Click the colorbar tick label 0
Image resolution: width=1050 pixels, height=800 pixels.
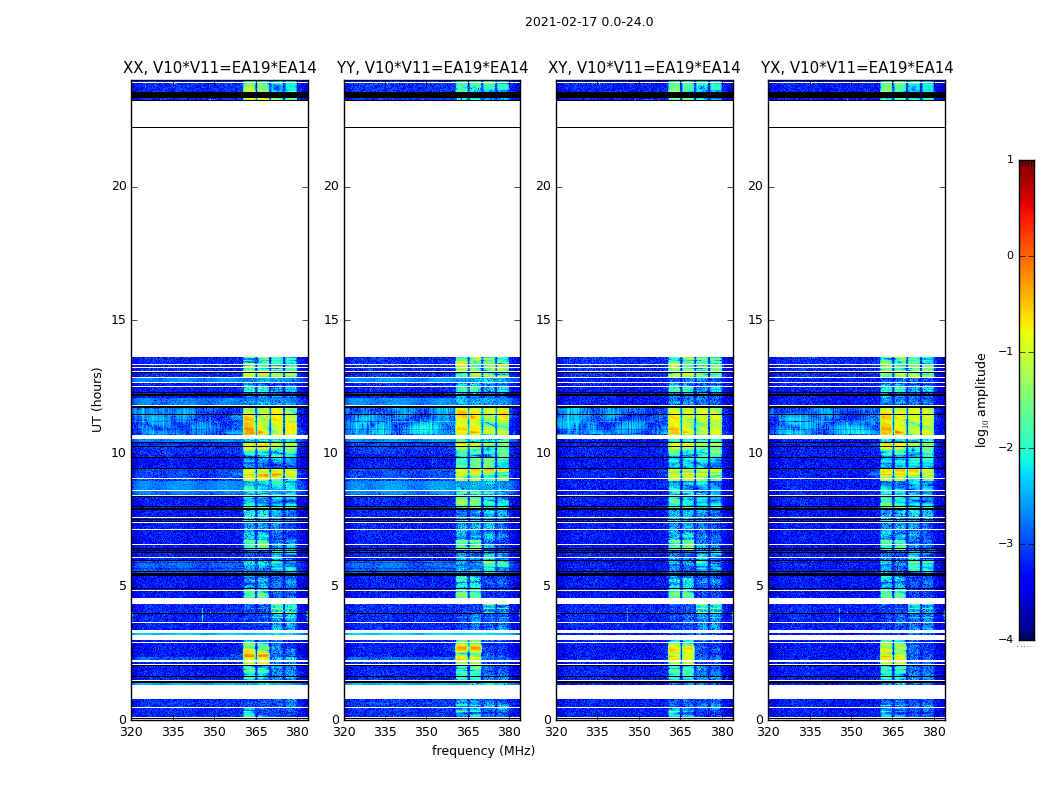1010,256
